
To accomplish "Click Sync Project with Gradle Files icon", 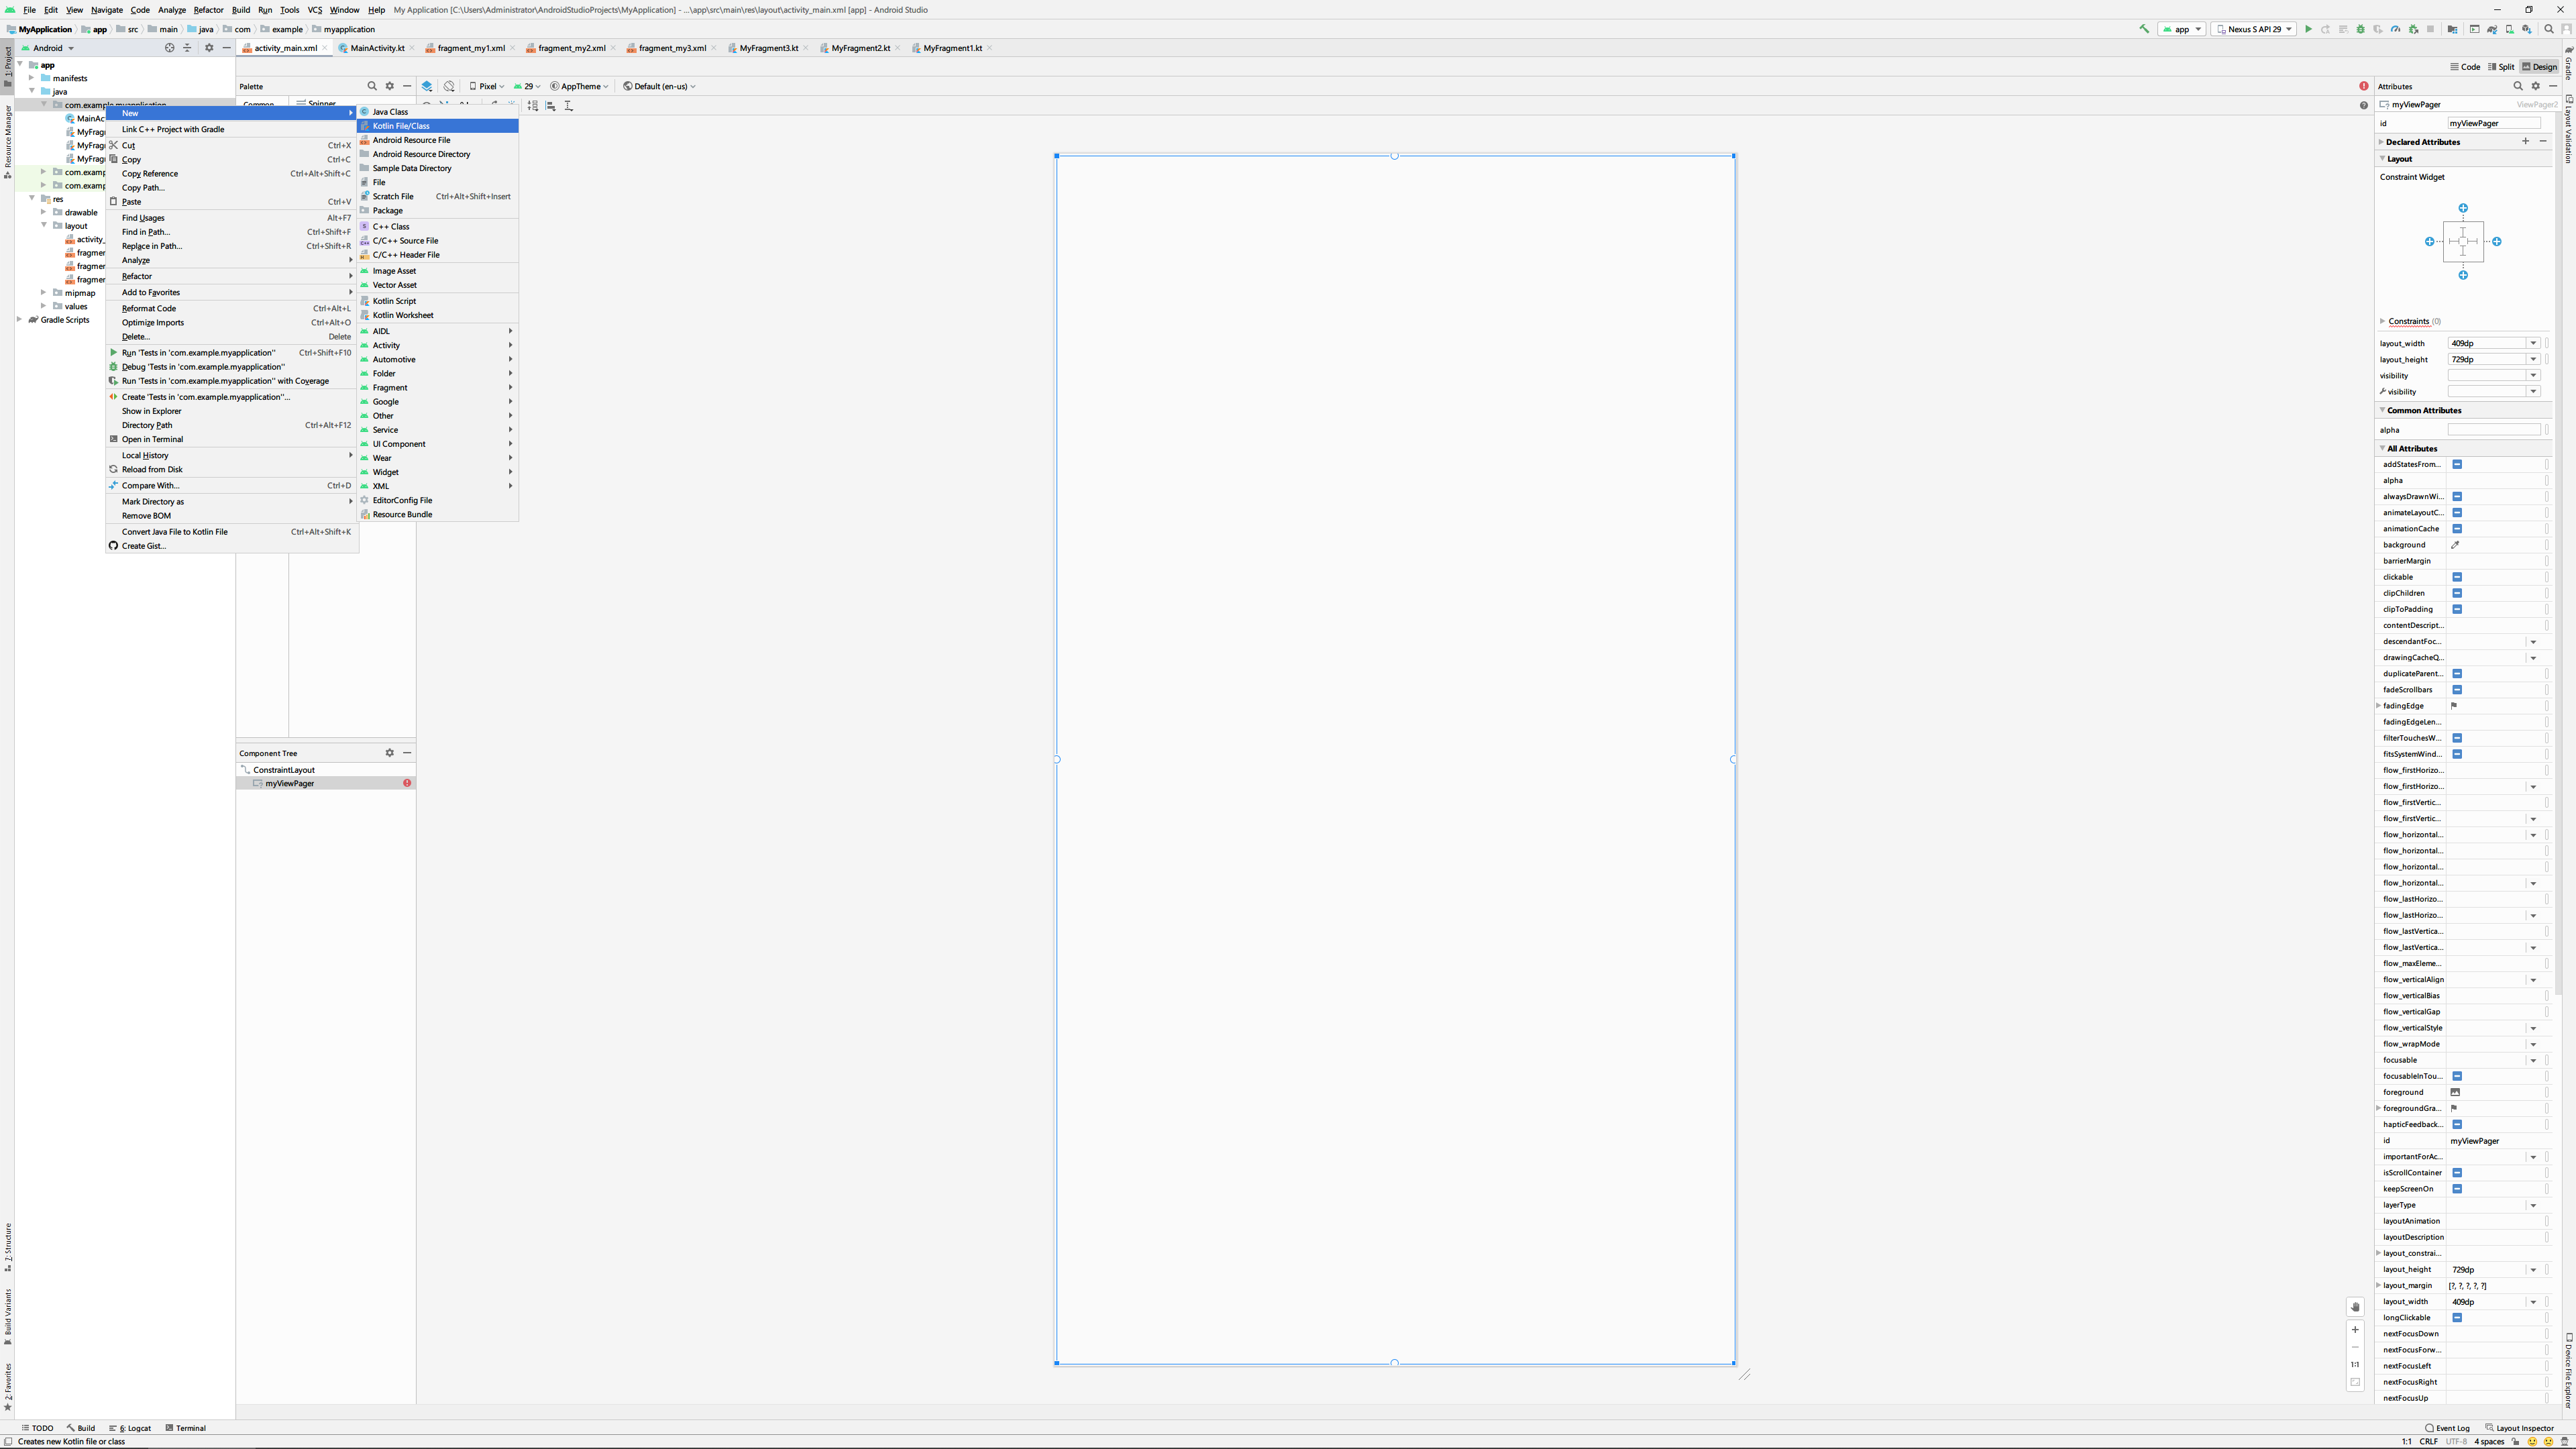I will [2492, 29].
